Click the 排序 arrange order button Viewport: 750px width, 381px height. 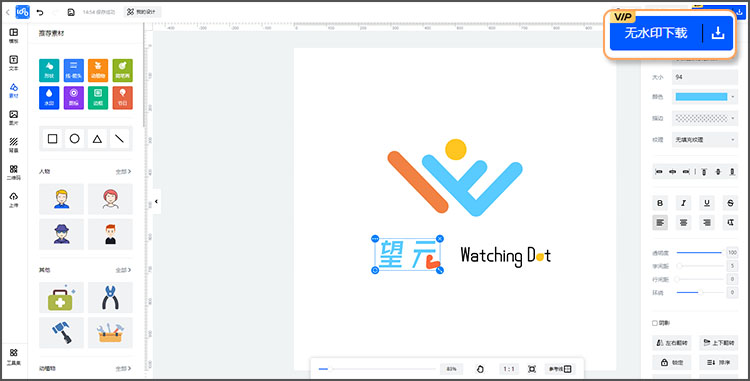point(719,363)
